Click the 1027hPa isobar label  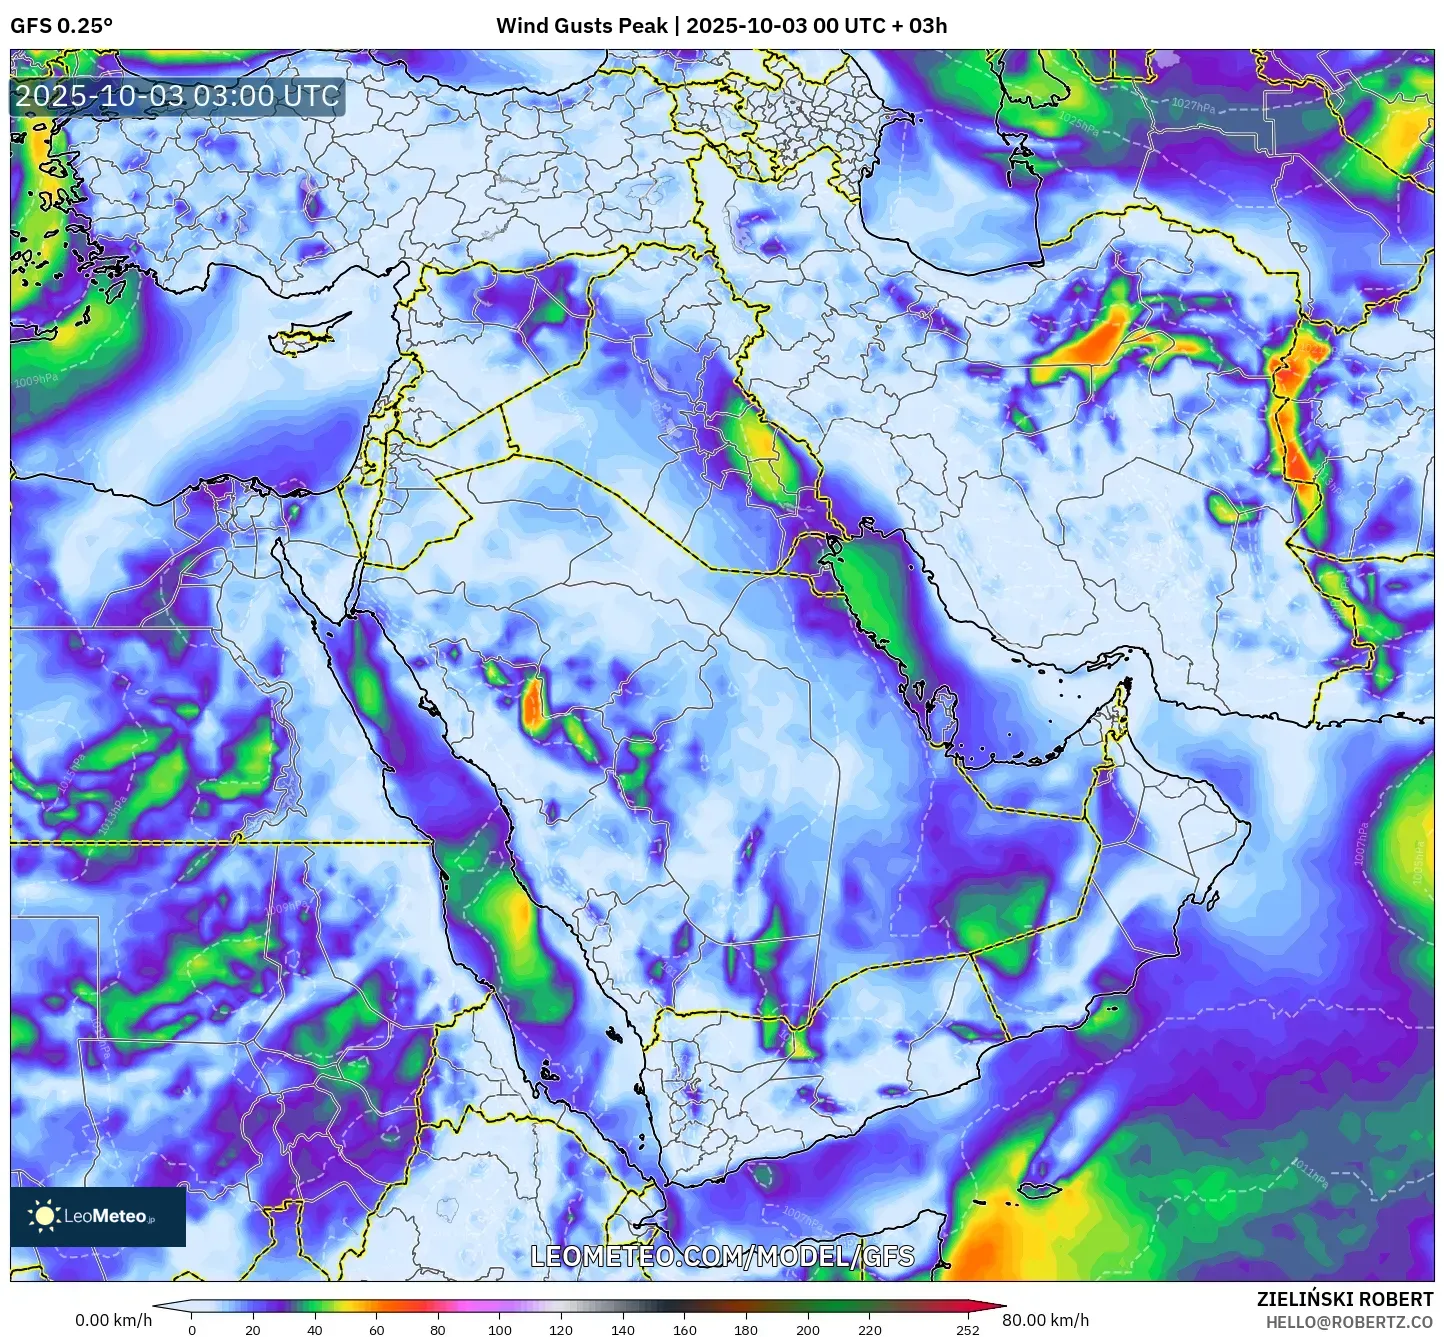(1192, 105)
